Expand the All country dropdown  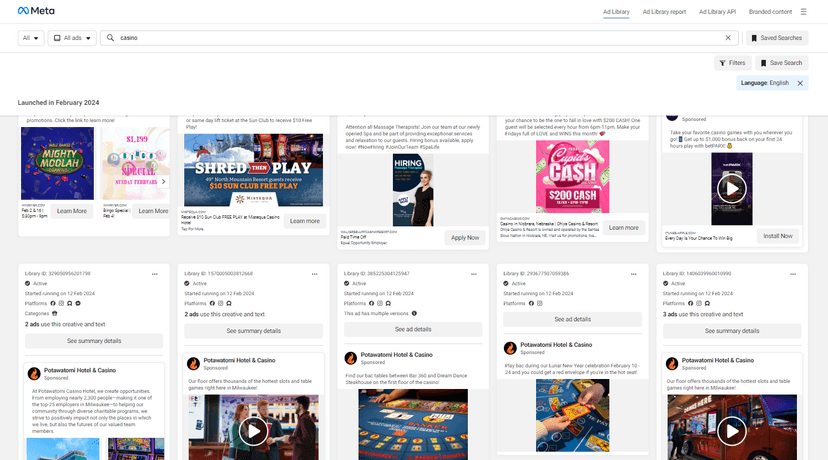31,38
